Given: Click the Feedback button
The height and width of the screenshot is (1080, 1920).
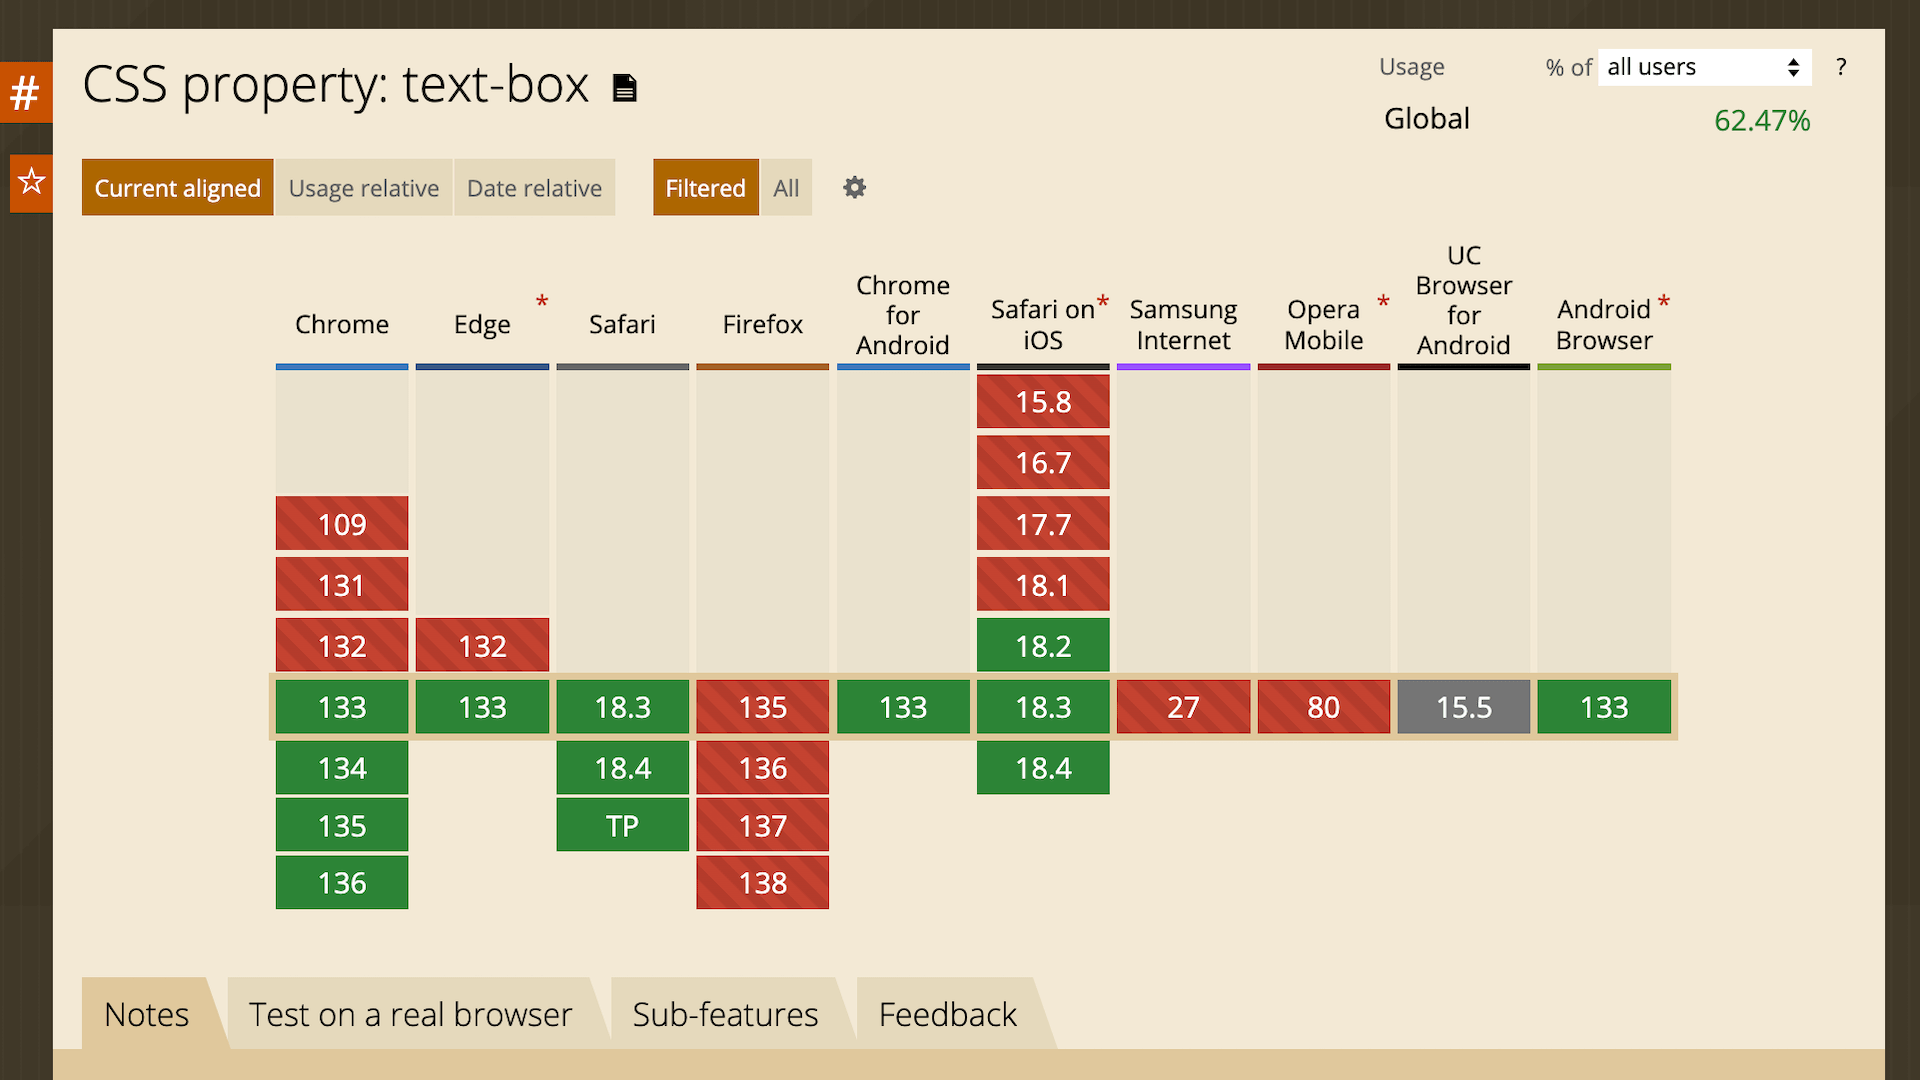Looking at the screenshot, I should [x=948, y=1013].
